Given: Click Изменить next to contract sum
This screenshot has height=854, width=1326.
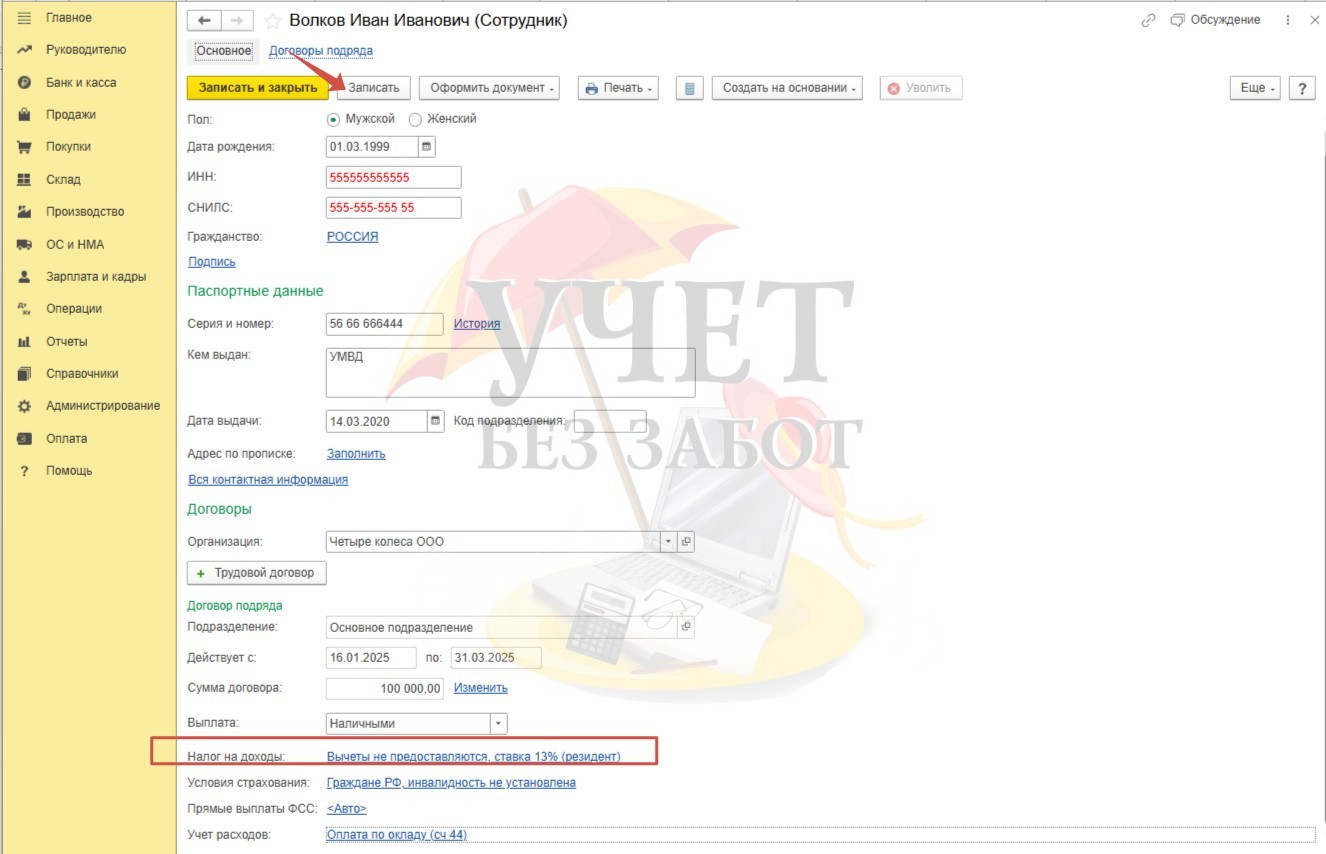Looking at the screenshot, I should 481,688.
